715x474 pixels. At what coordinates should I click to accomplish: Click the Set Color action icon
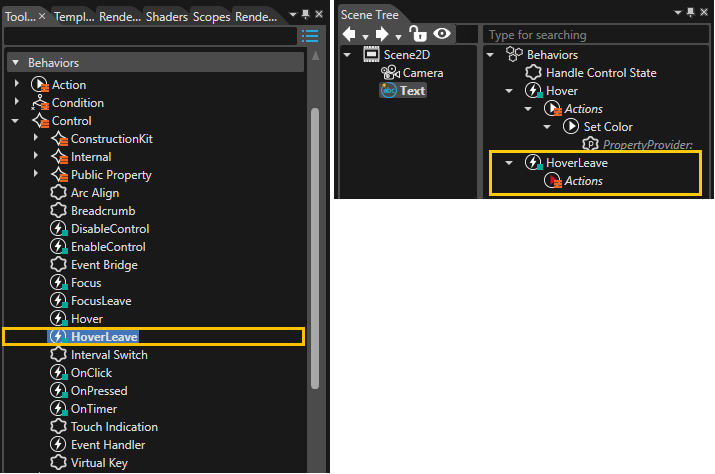pyautogui.click(x=571, y=126)
